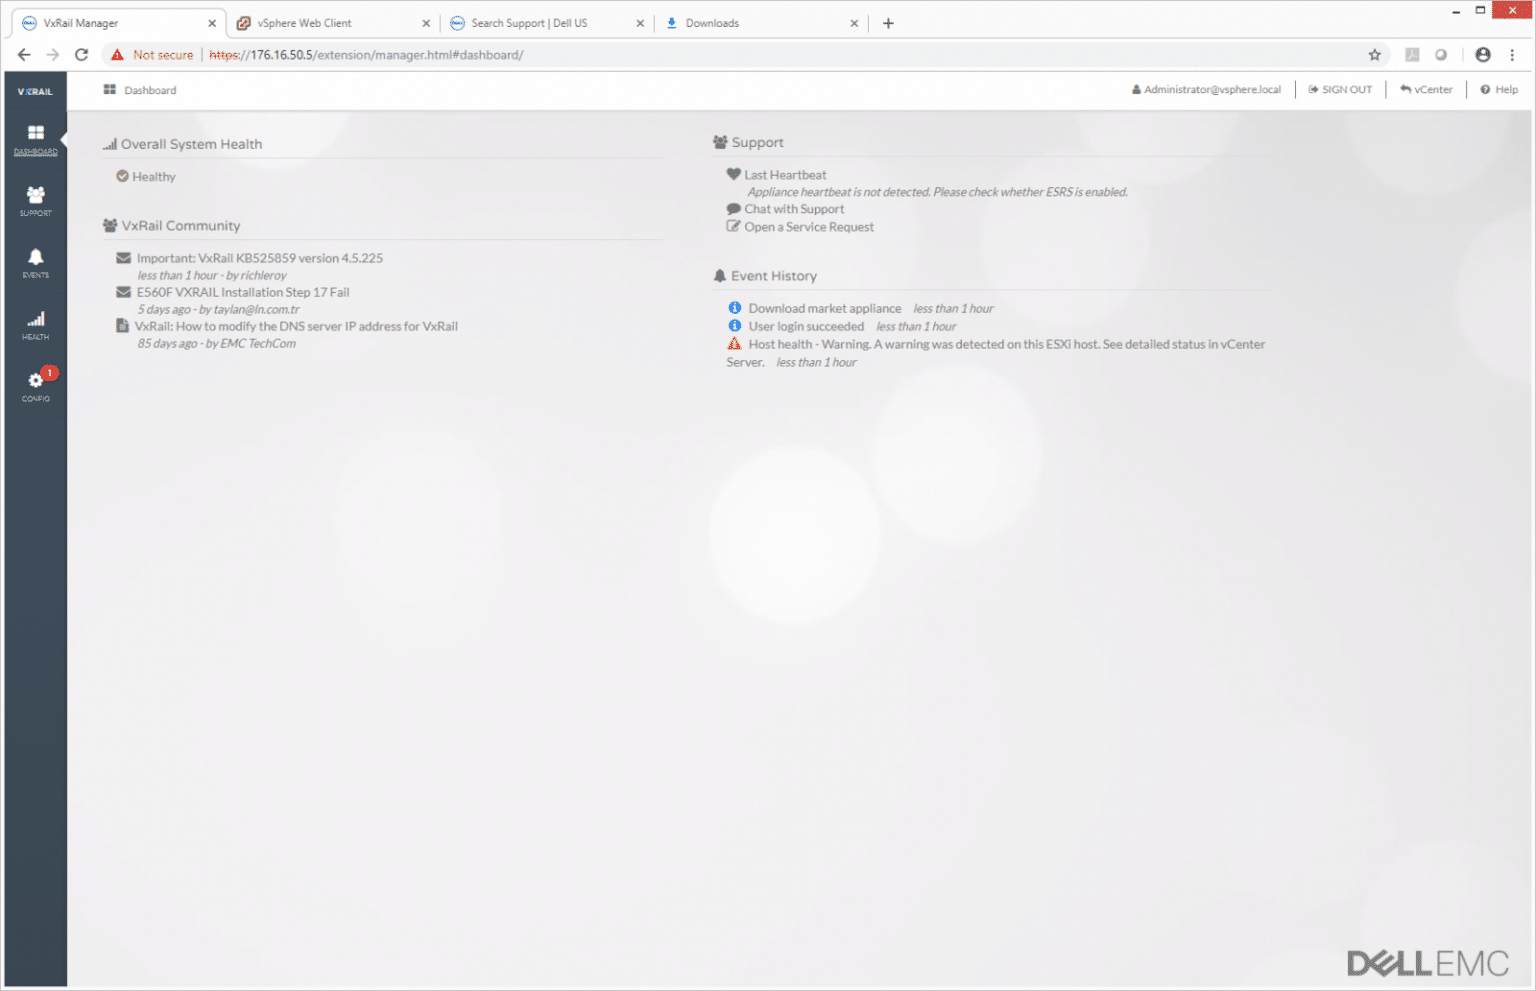Click the Last Heartbeat label

pos(785,175)
